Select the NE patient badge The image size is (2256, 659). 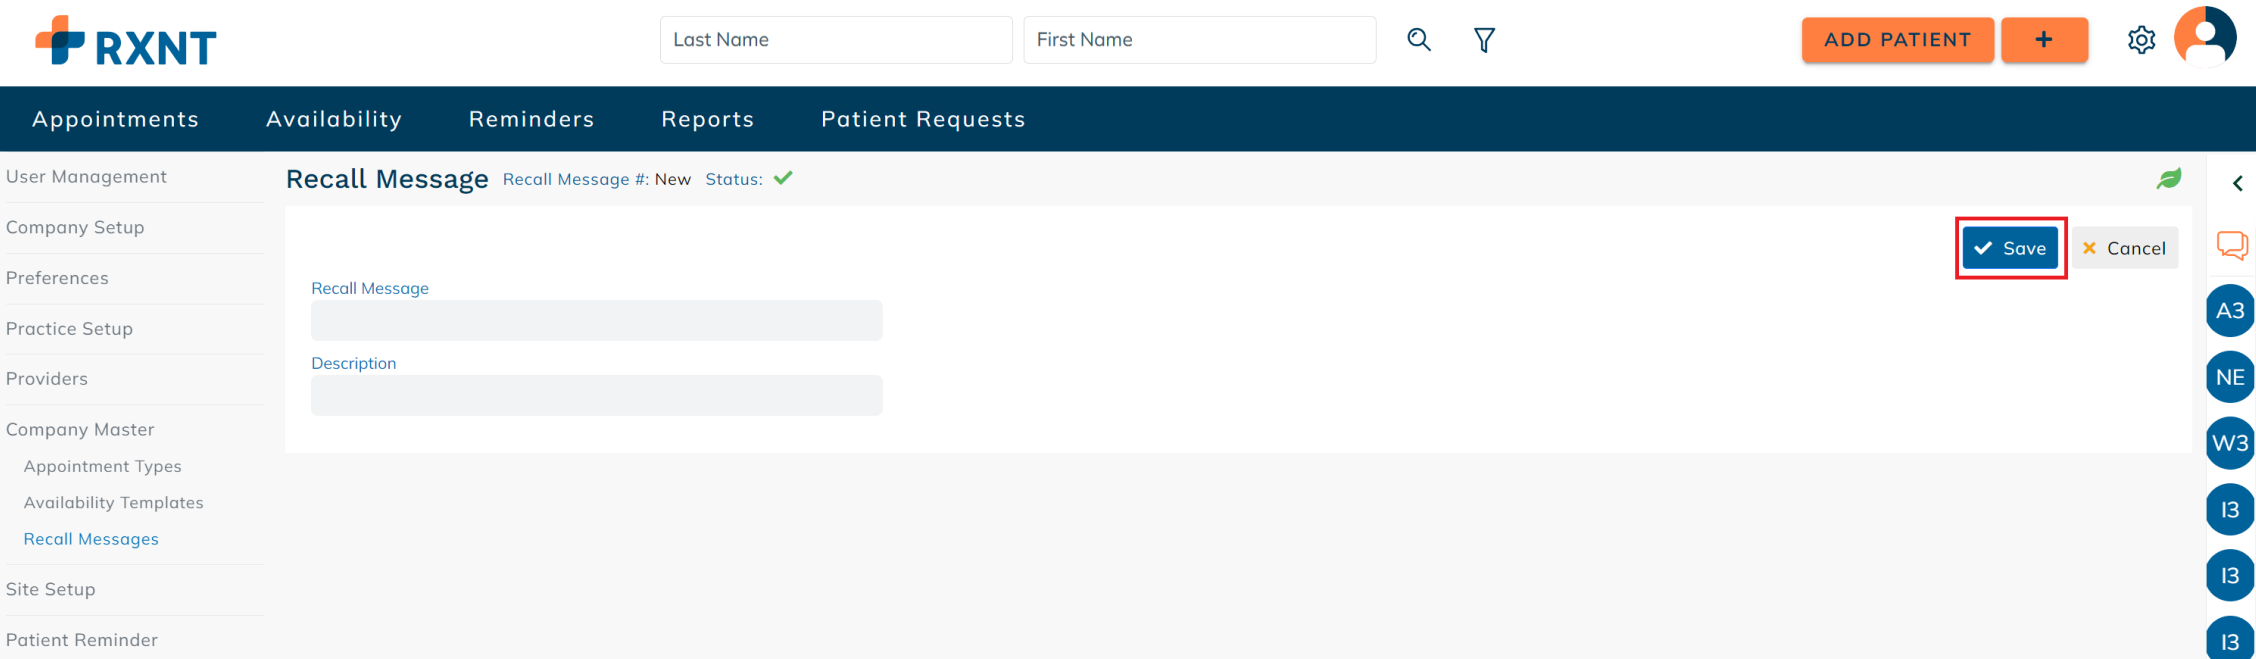[x=2230, y=377]
